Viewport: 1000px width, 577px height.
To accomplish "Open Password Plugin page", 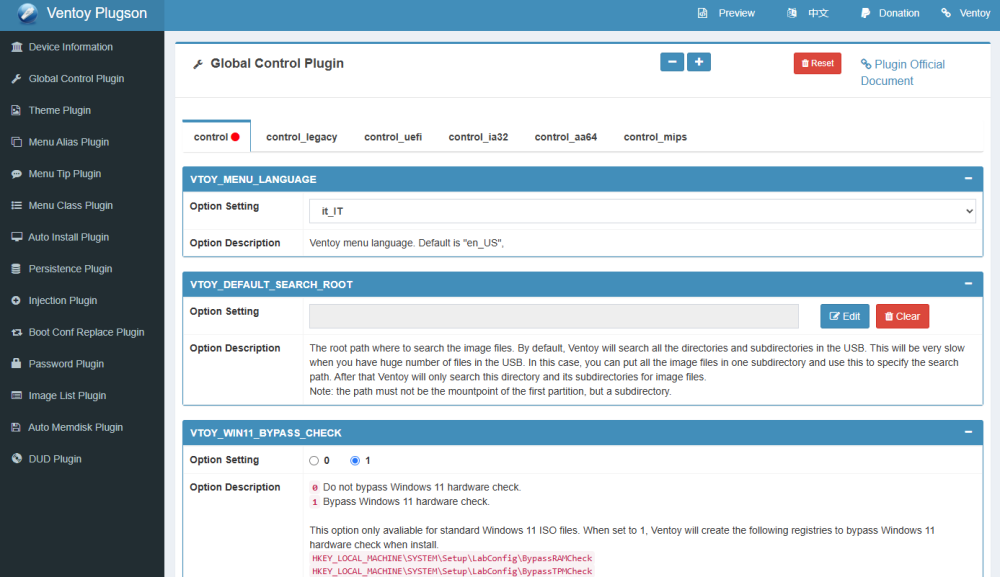I will pos(82,363).
